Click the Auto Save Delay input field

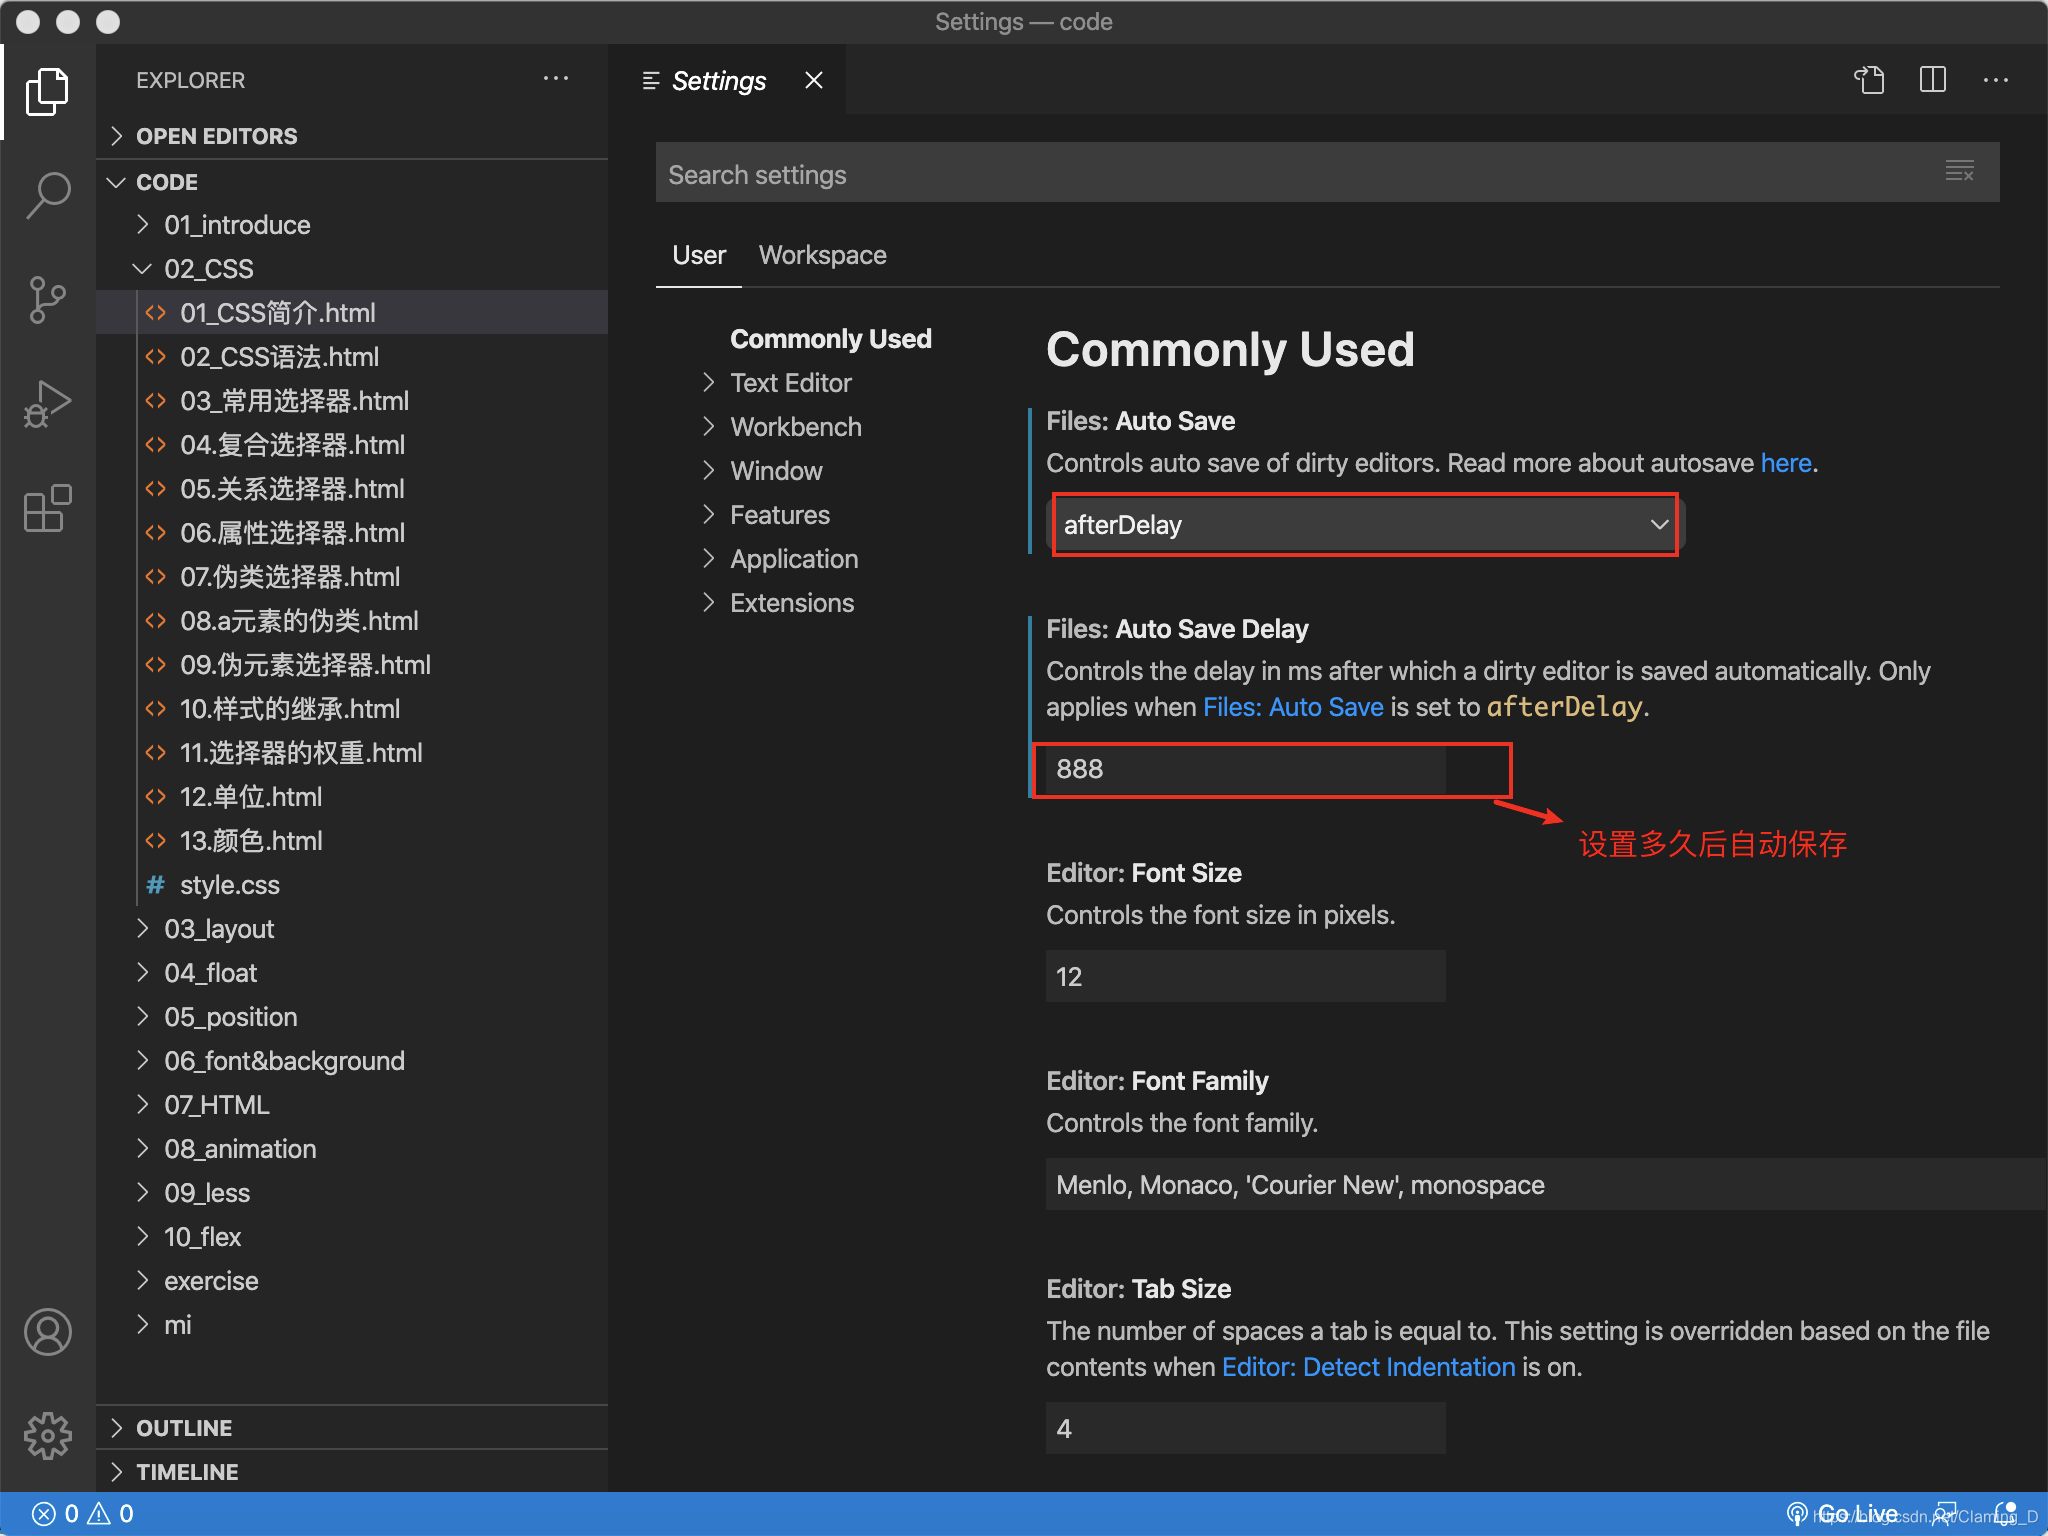point(1245,769)
